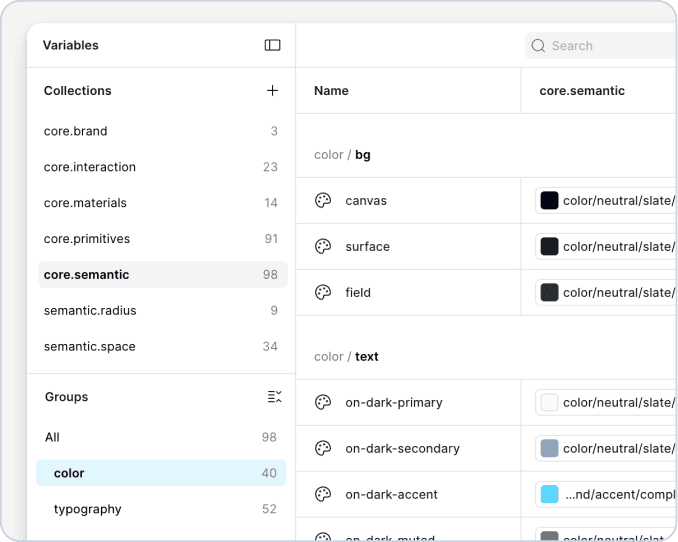This screenshot has width=678, height=542.
Task: Click the core.semantic column header
Action: point(582,91)
